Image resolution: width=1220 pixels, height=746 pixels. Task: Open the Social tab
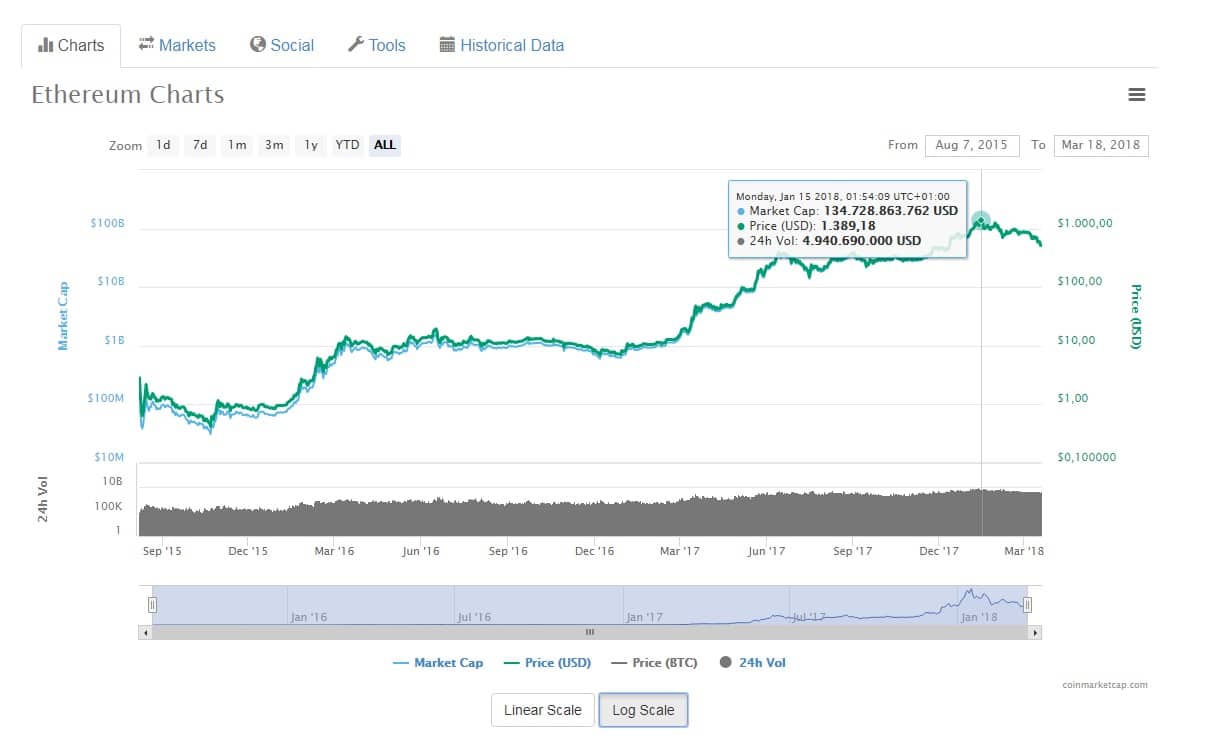coord(282,45)
